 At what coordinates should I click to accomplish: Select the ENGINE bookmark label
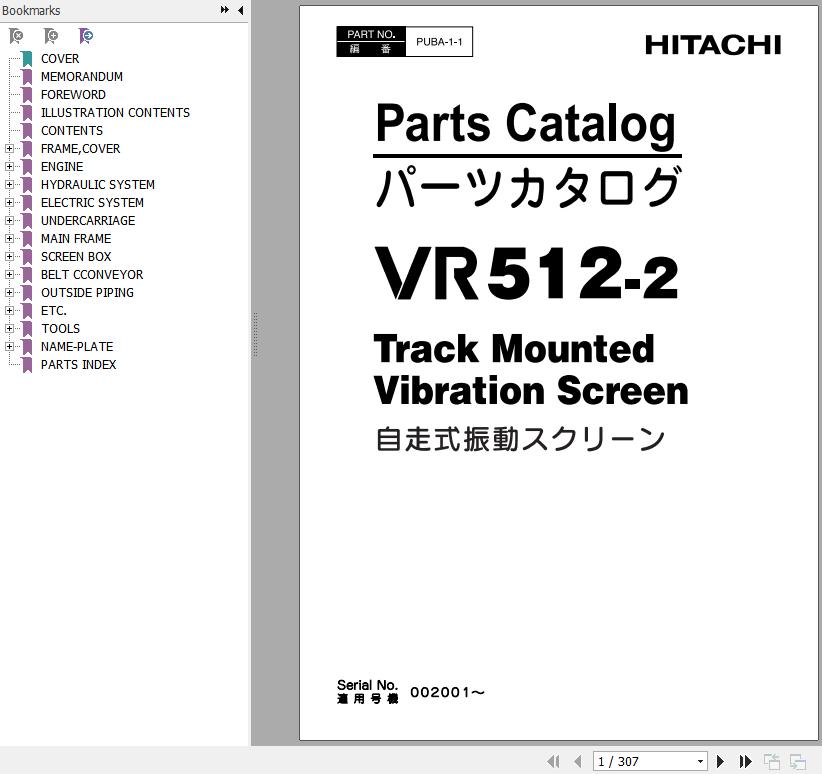click(x=62, y=167)
